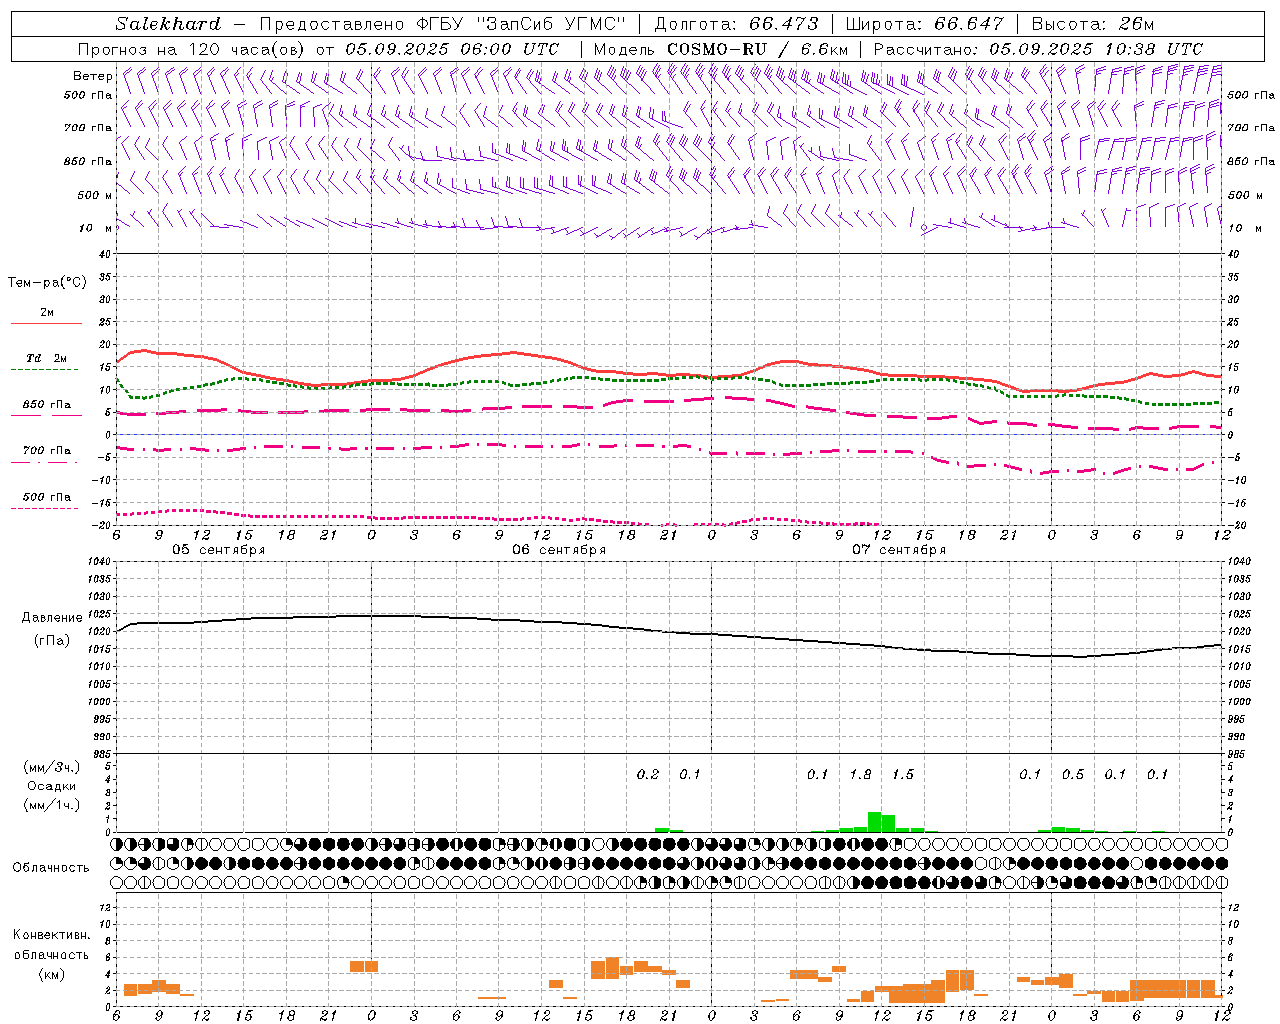The width and height of the screenshot is (1280, 1024).
Task: Click the '0.2' three-hour precipitation value
Action: point(648,775)
